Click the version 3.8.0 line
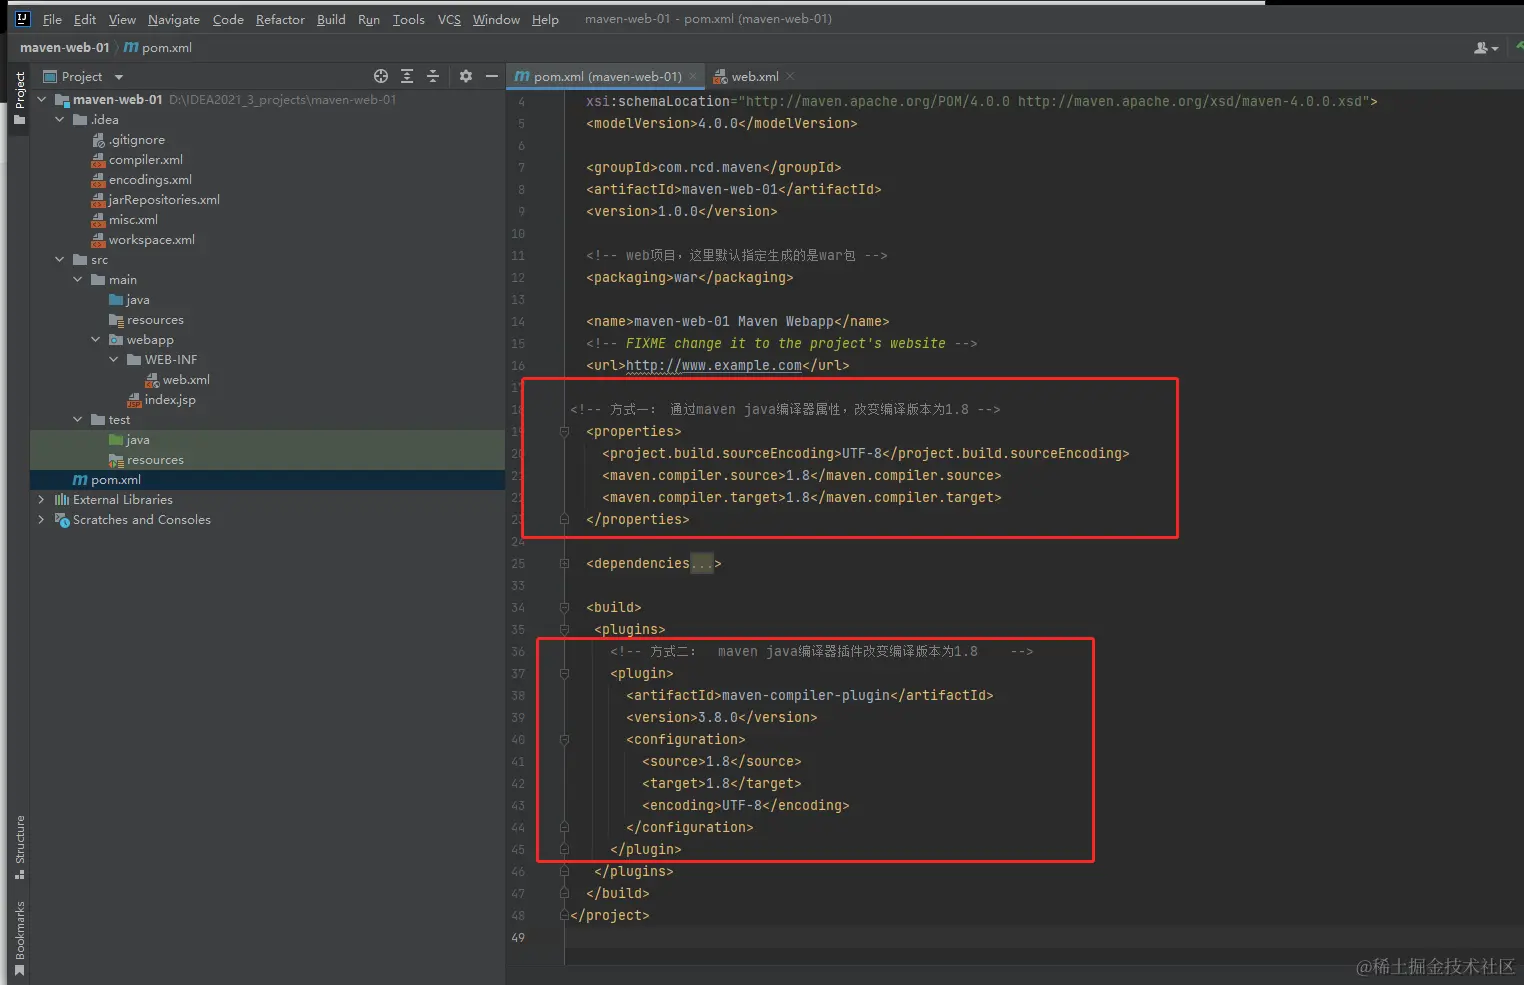The image size is (1524, 985). [721, 717]
